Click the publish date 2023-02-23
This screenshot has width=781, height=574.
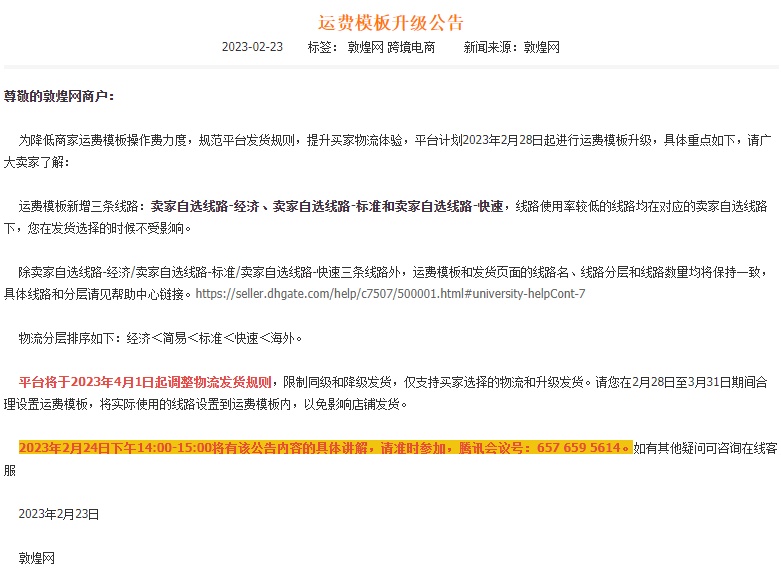pyautogui.click(x=252, y=47)
